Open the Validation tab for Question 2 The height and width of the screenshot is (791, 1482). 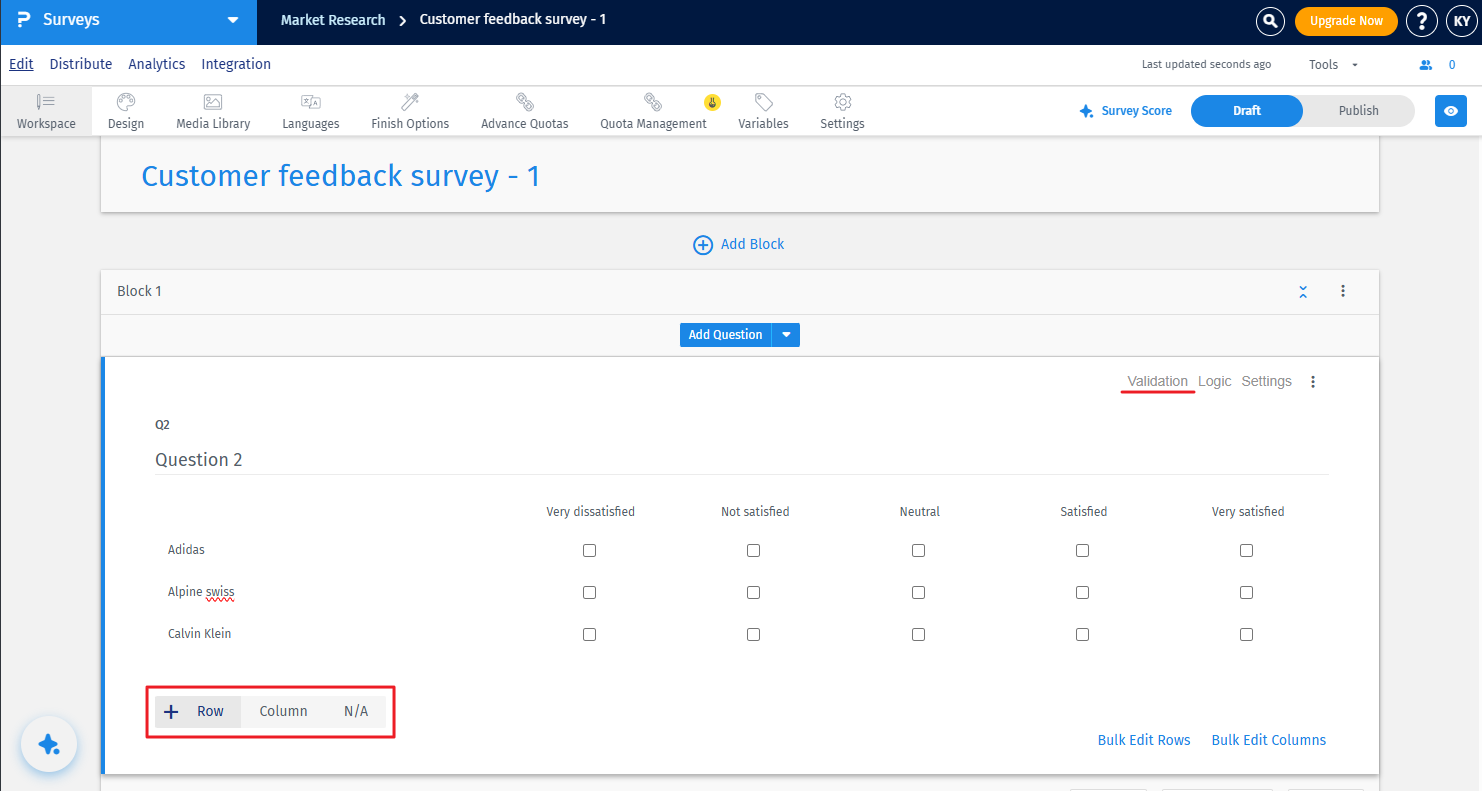(1157, 381)
